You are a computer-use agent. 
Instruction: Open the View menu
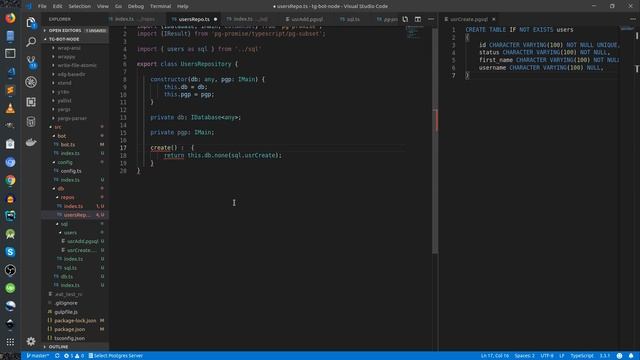tap(102, 6)
